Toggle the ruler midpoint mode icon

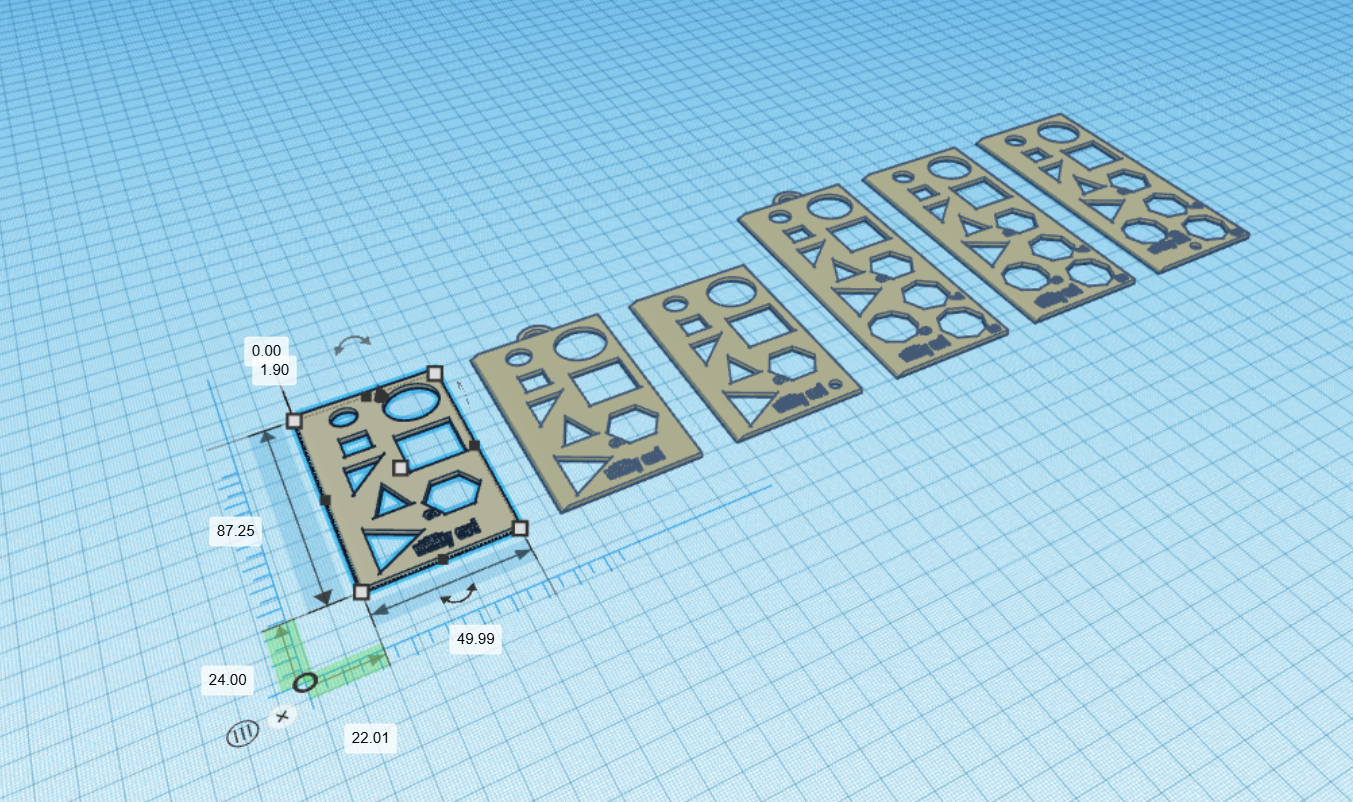[x=243, y=733]
